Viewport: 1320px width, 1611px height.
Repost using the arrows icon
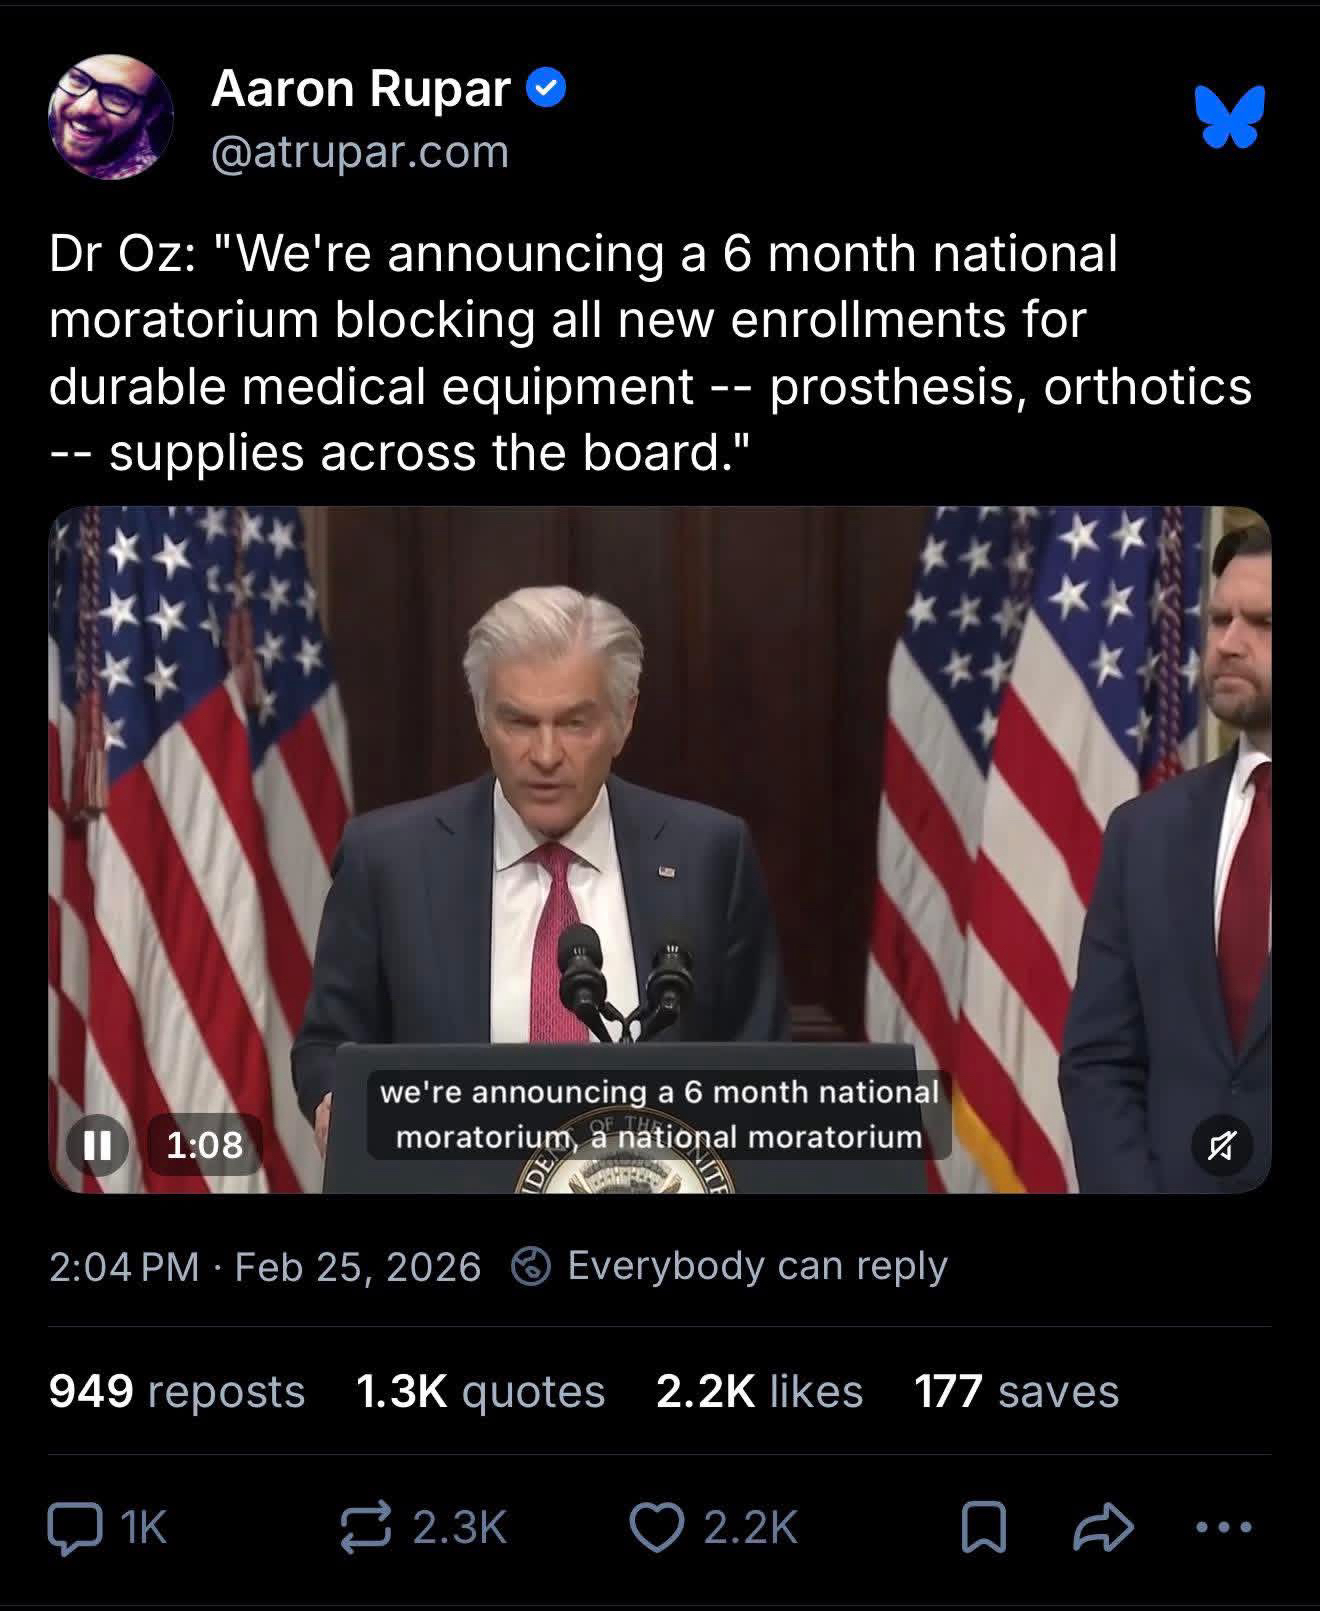tap(366, 1527)
